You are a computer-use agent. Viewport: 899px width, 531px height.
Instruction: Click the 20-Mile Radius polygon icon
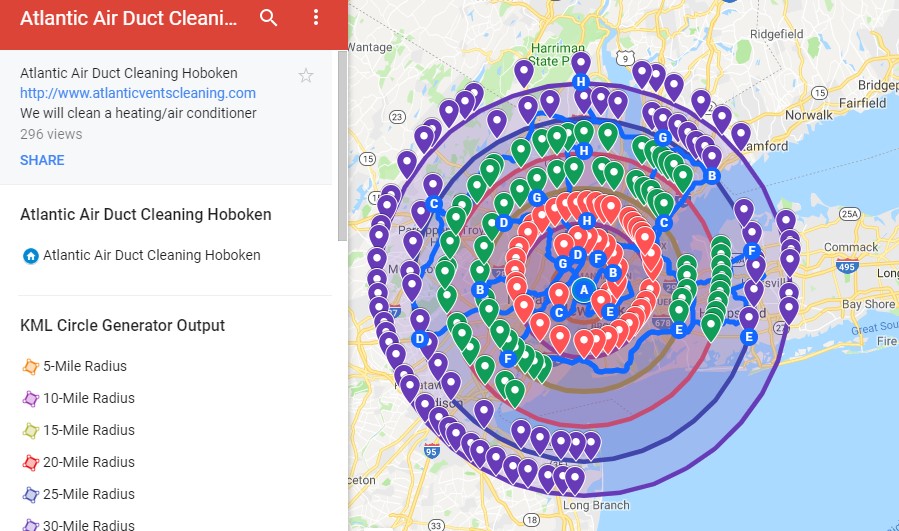30,462
